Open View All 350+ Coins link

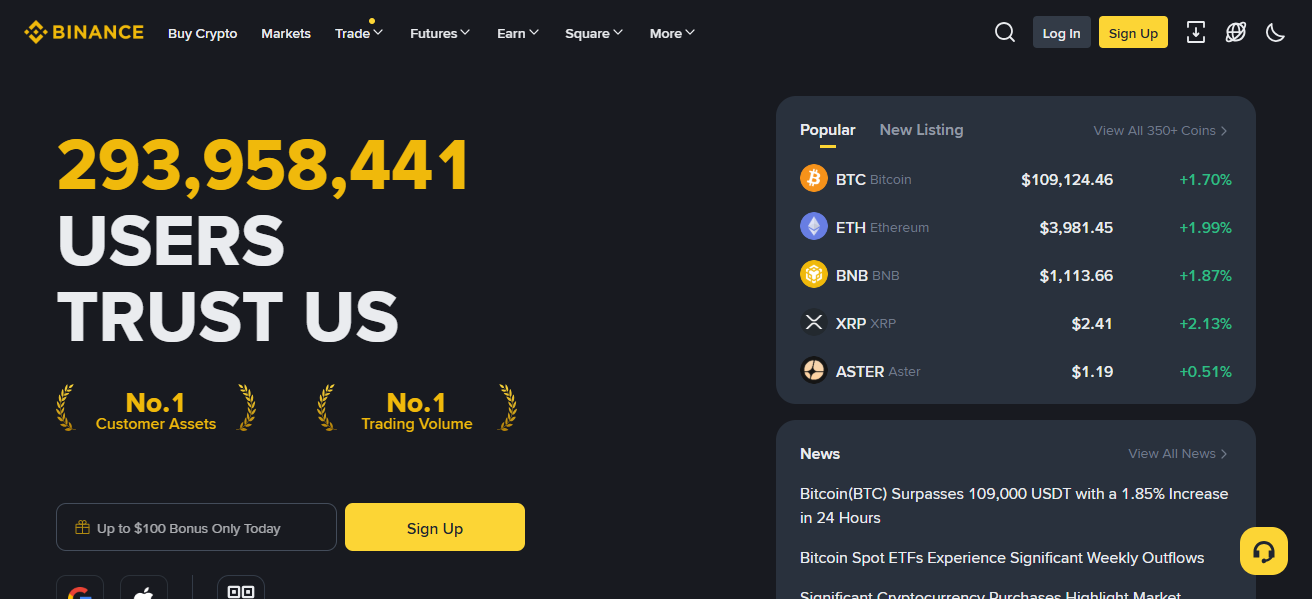(x=1161, y=130)
